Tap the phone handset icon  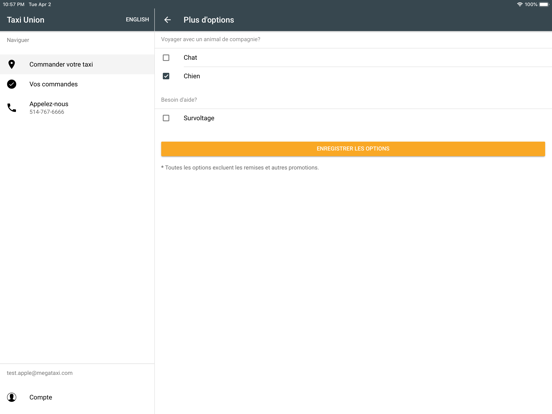(x=12, y=108)
